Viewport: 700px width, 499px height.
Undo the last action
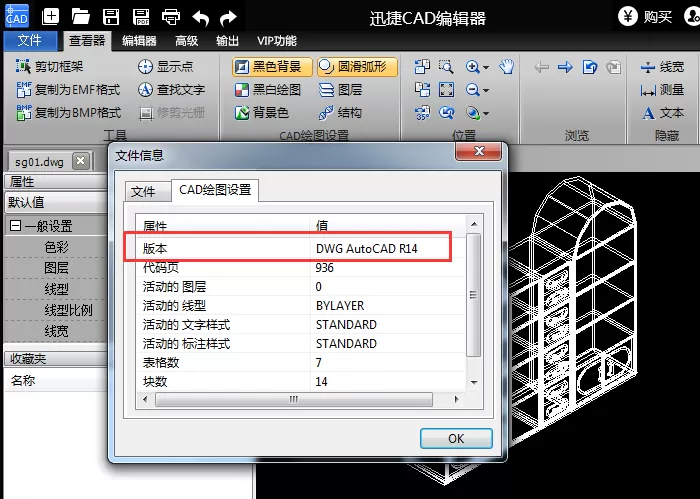point(200,18)
